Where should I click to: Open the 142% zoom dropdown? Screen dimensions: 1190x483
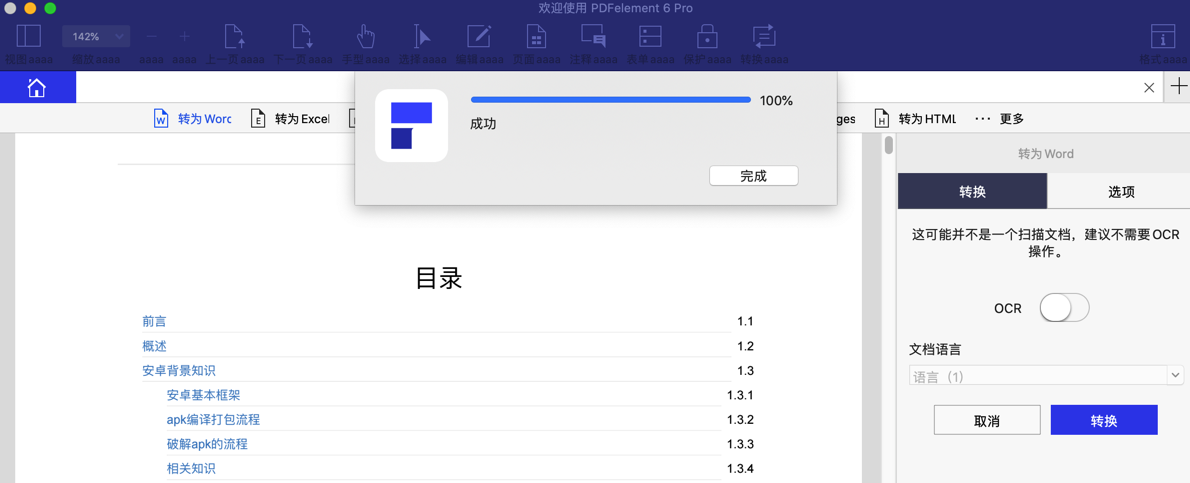96,37
